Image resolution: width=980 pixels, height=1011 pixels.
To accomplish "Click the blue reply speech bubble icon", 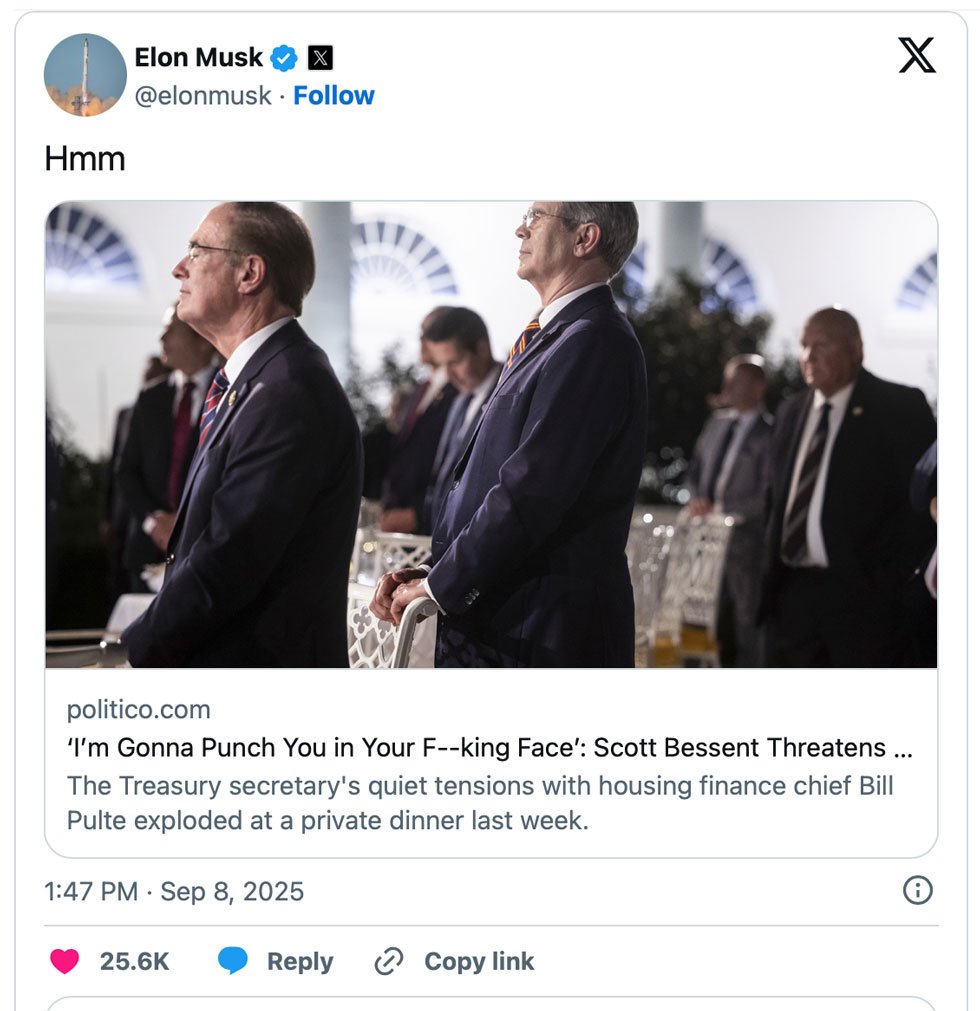I will coord(233,961).
